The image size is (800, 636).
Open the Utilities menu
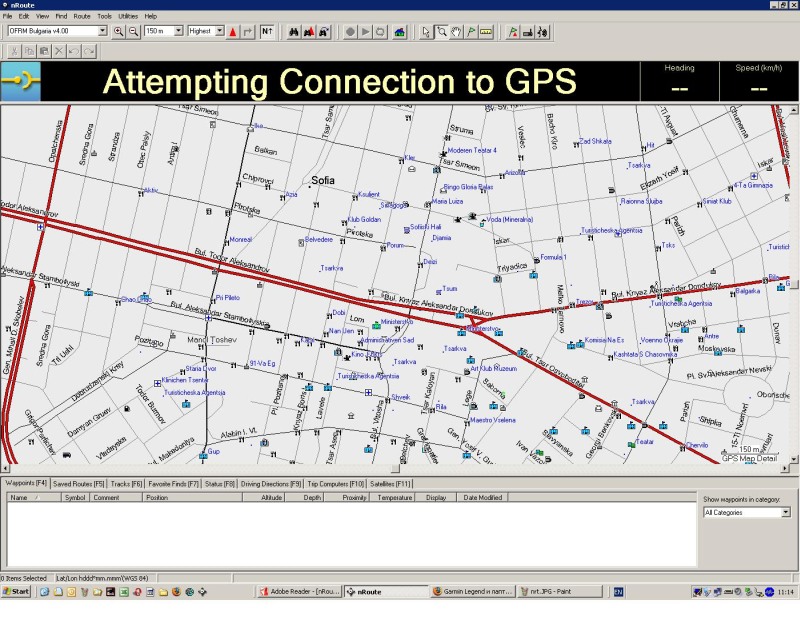pyautogui.click(x=128, y=16)
